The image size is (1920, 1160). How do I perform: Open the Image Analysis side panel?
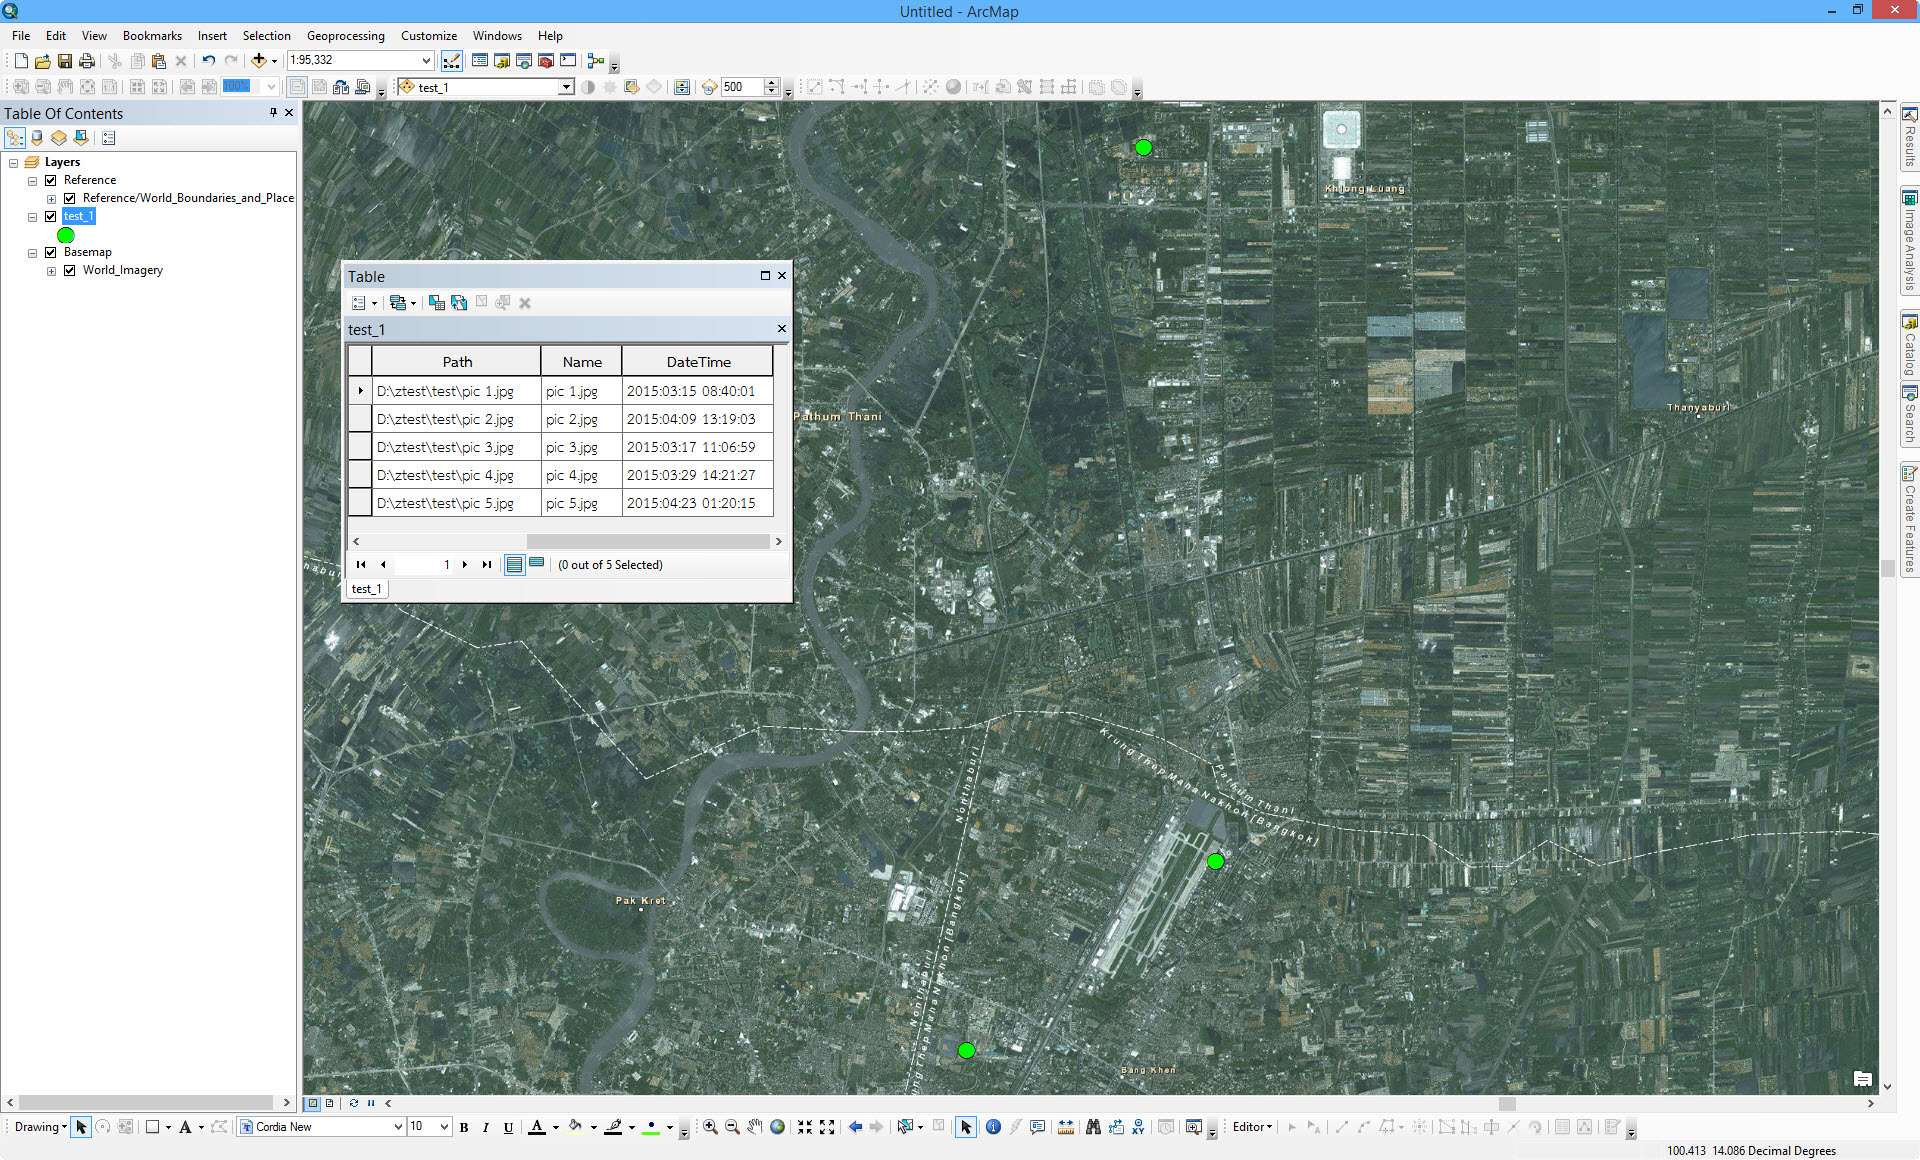1909,241
